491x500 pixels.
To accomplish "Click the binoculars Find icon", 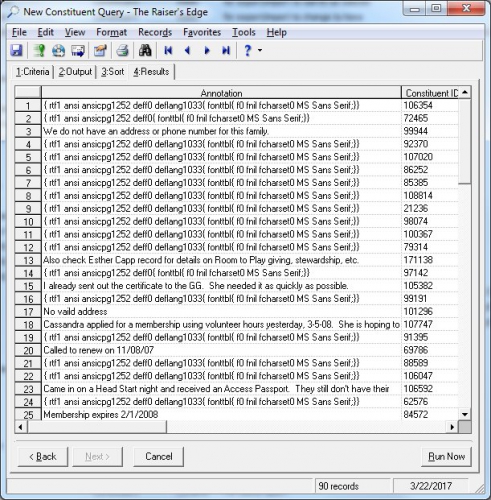I will click(145, 51).
